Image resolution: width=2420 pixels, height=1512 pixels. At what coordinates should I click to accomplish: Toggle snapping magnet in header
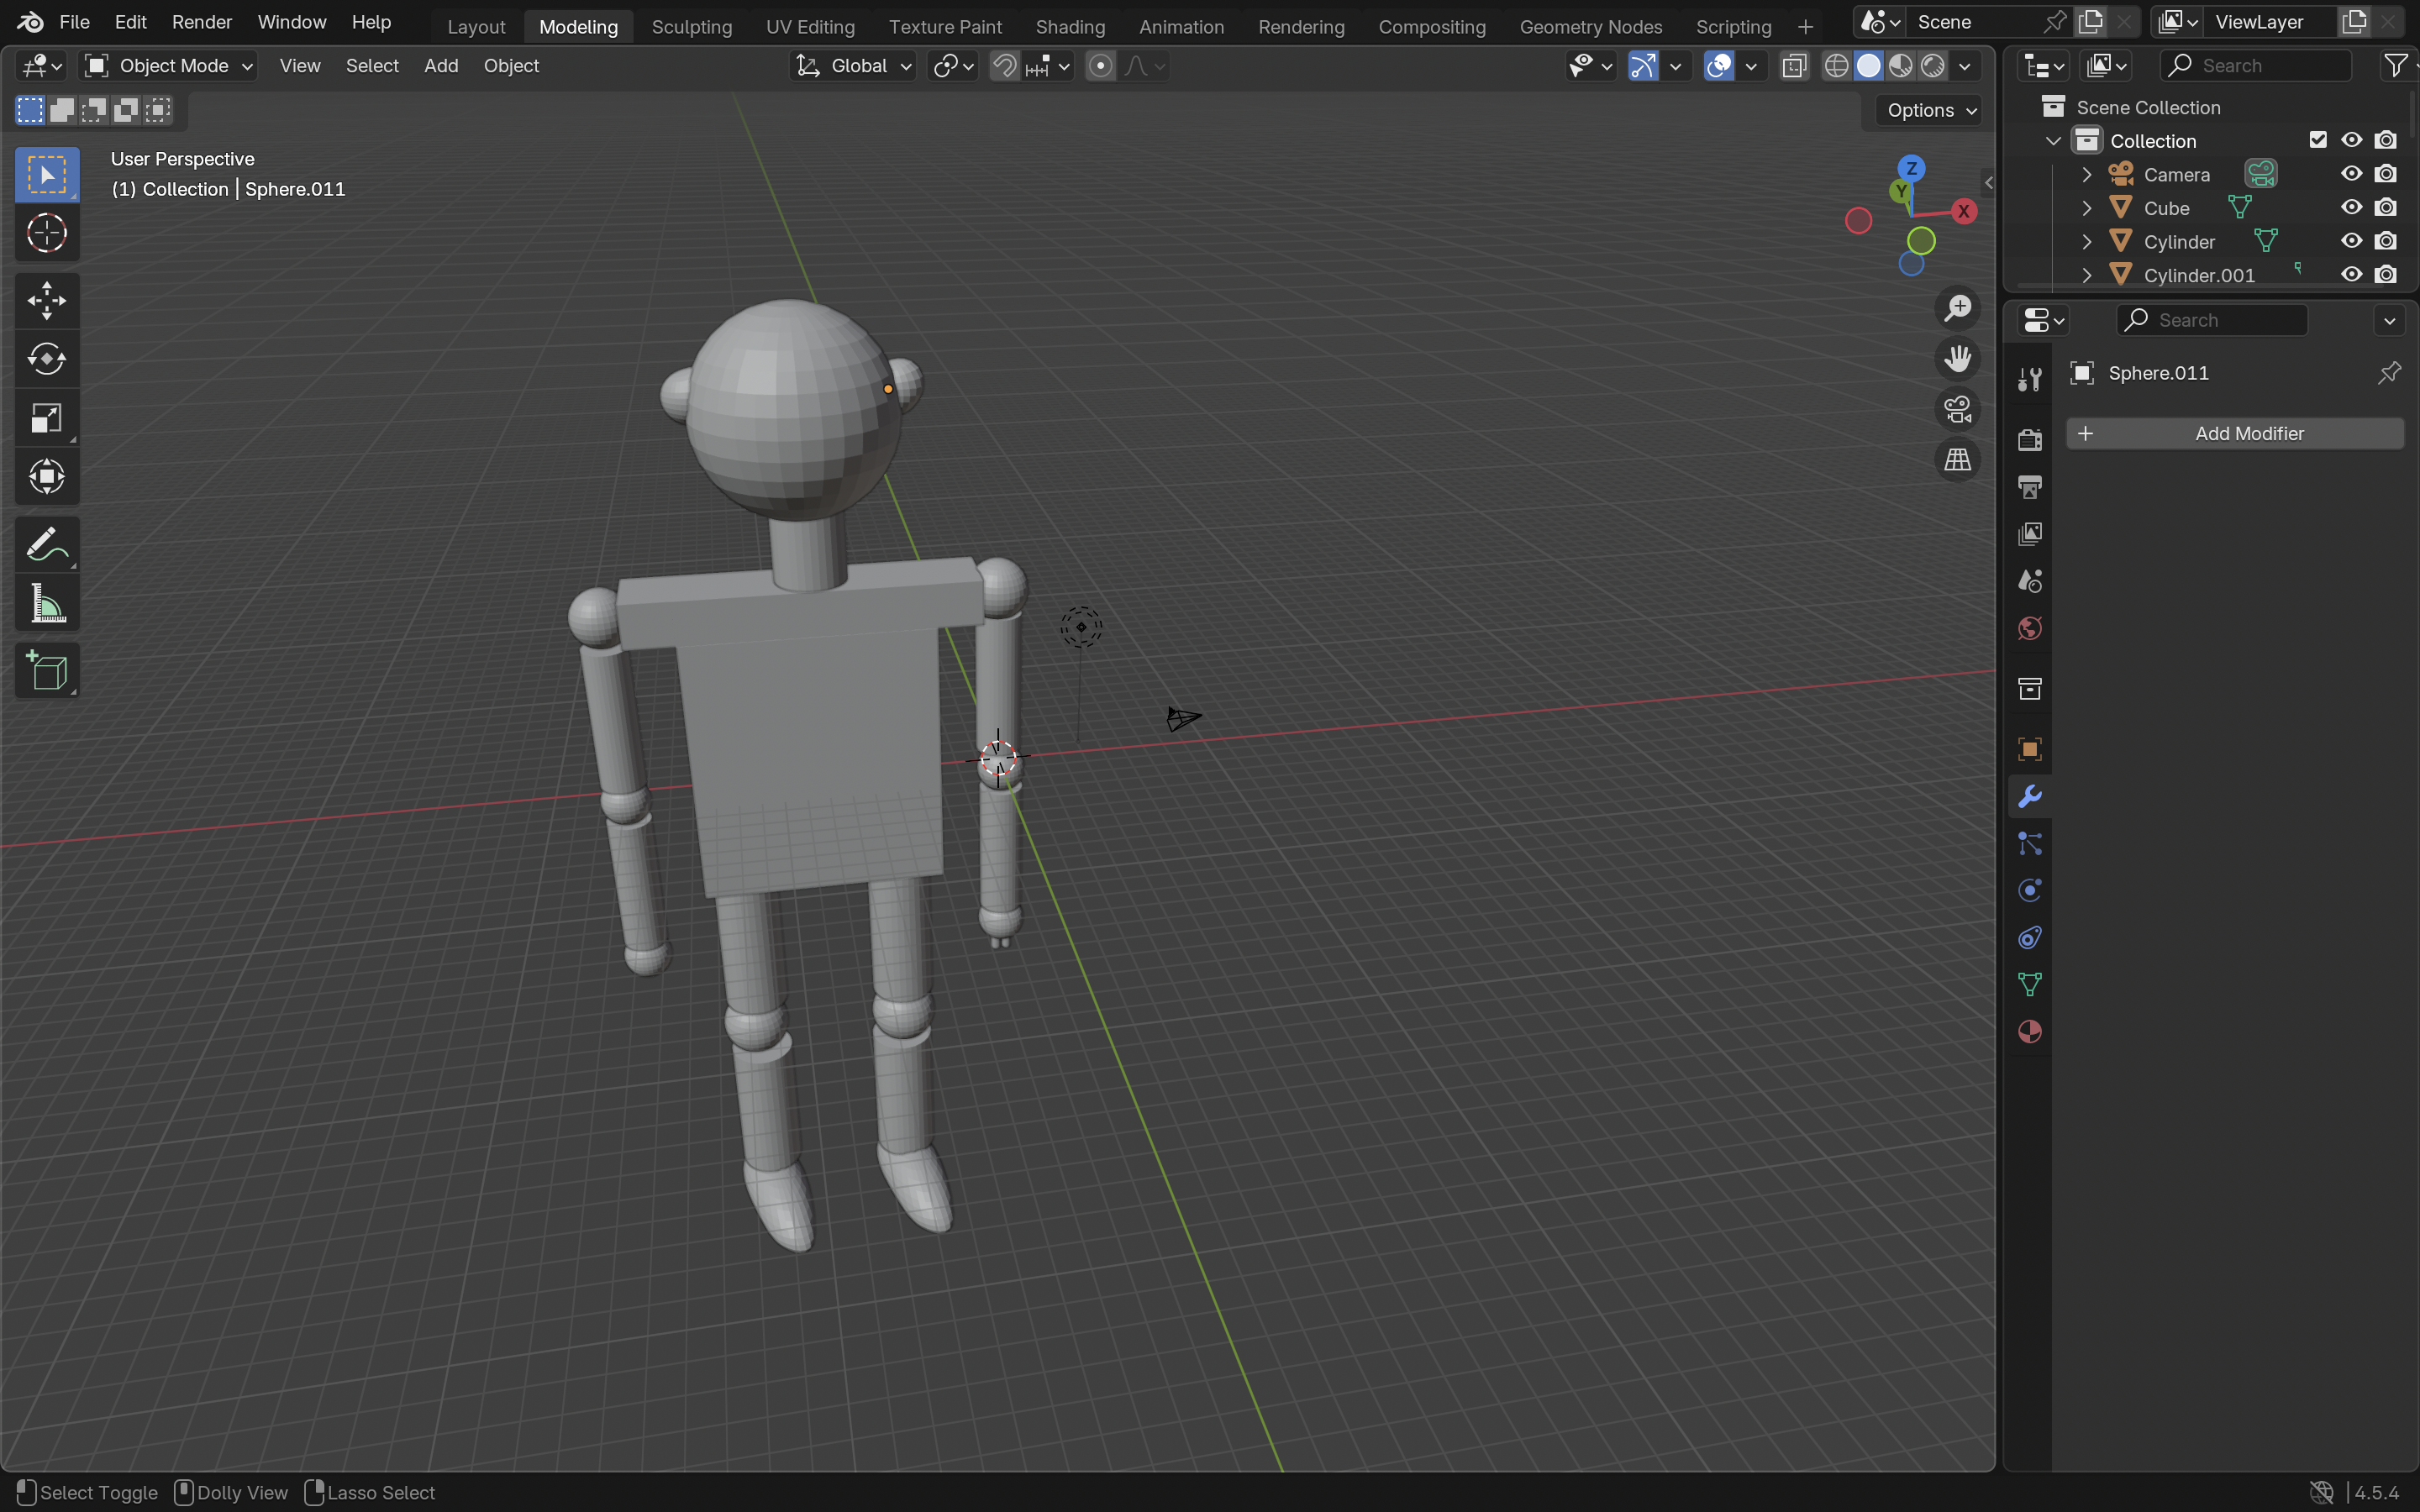[x=1004, y=66]
